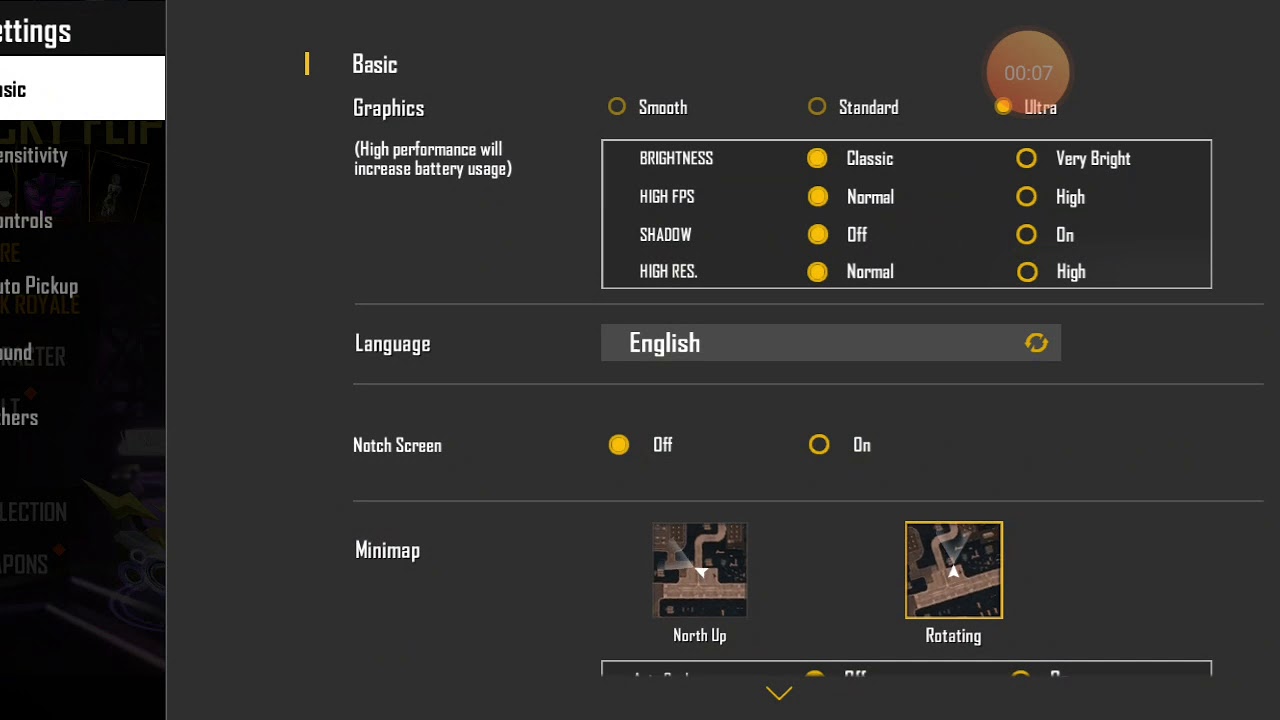
Task: Set High FPS to Normal
Action: point(817,197)
